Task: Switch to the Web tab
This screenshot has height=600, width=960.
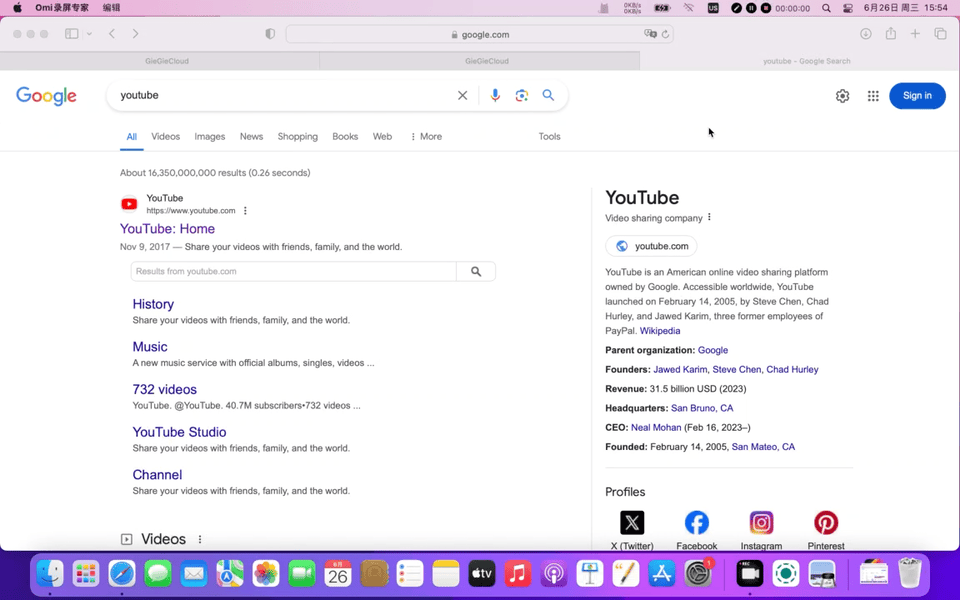Action: tap(382, 137)
